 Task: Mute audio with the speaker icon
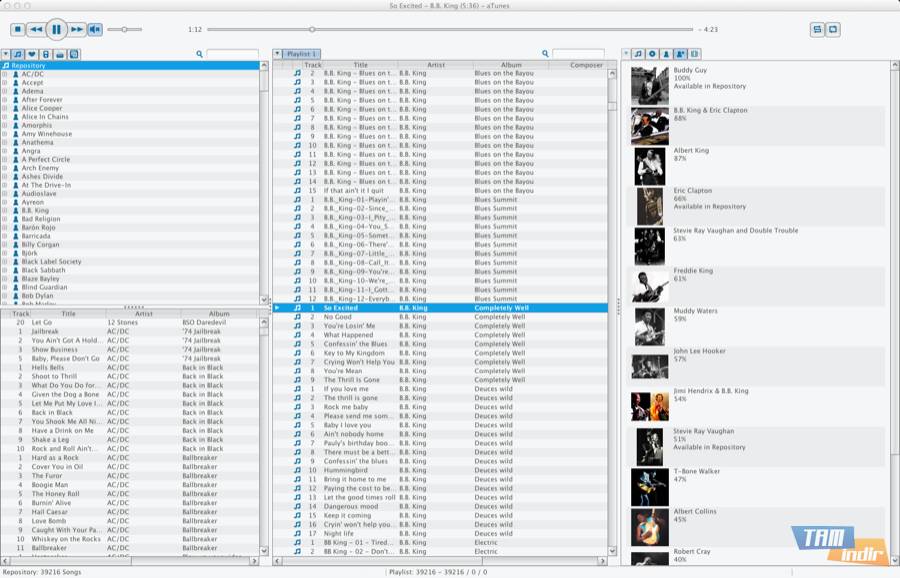[95, 30]
